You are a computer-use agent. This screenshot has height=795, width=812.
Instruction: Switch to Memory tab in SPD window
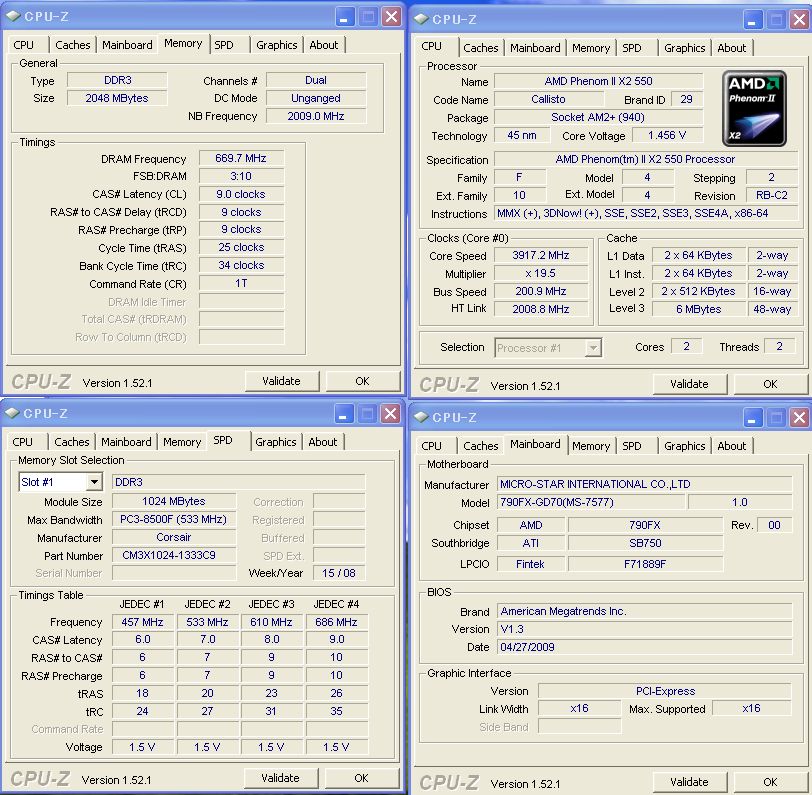coord(182,442)
